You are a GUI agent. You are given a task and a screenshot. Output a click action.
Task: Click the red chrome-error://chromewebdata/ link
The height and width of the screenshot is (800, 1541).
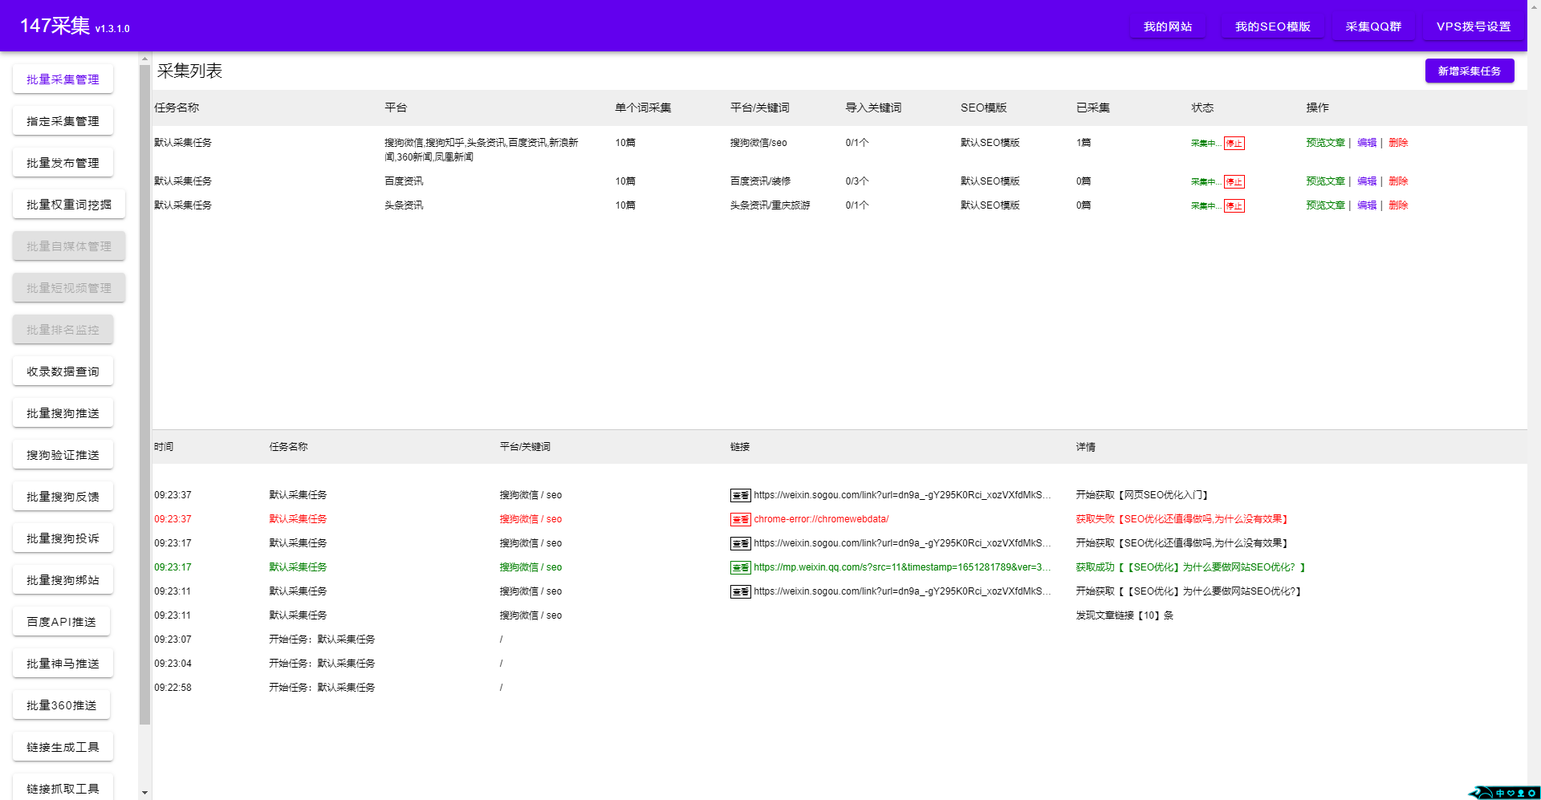click(x=821, y=519)
